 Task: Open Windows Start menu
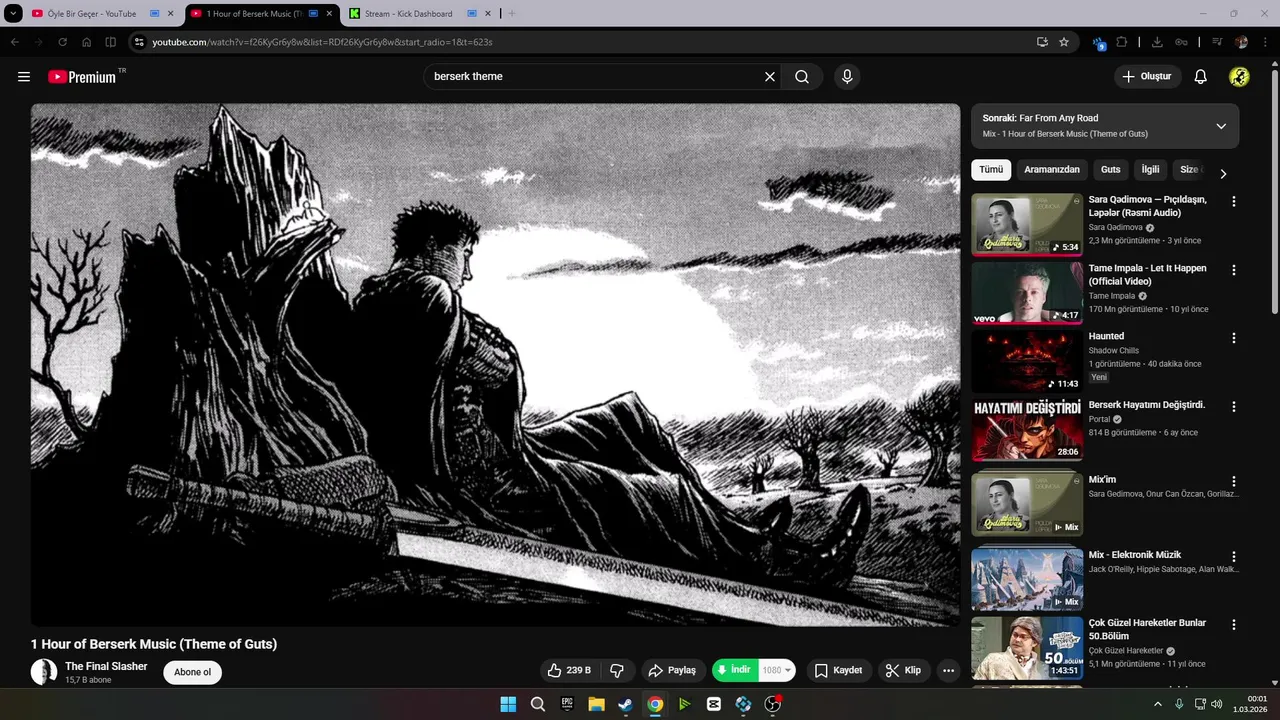[508, 704]
